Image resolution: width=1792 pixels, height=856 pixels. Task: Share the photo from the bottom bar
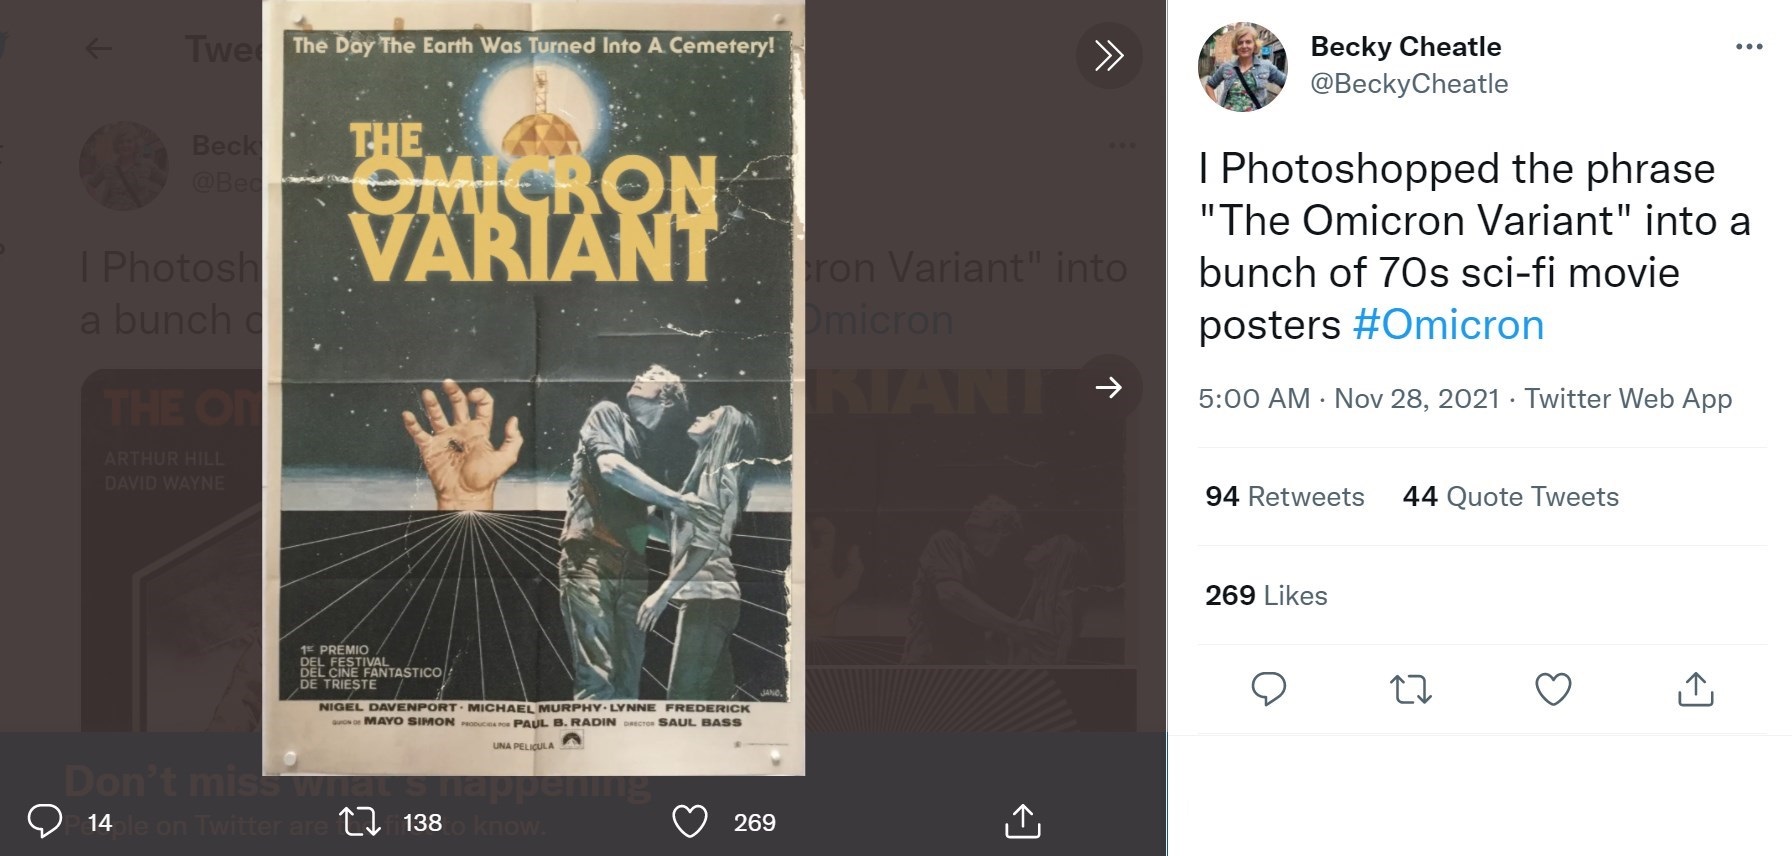click(1021, 822)
